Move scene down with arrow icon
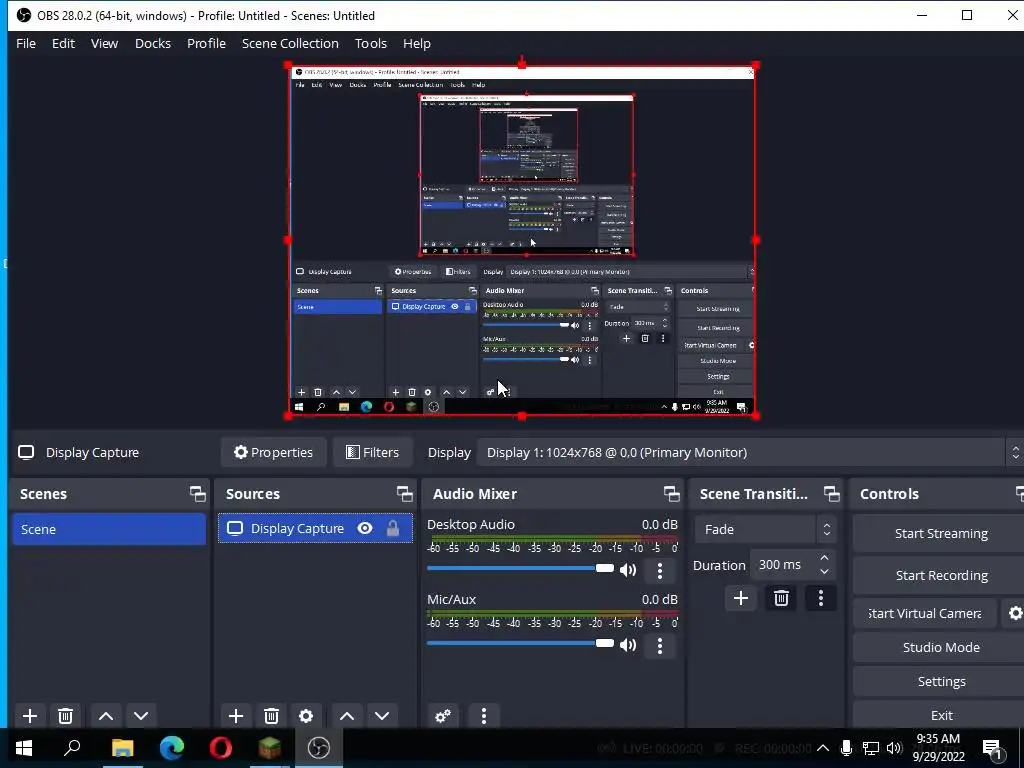Image resolution: width=1024 pixels, height=768 pixels. pos(141,716)
